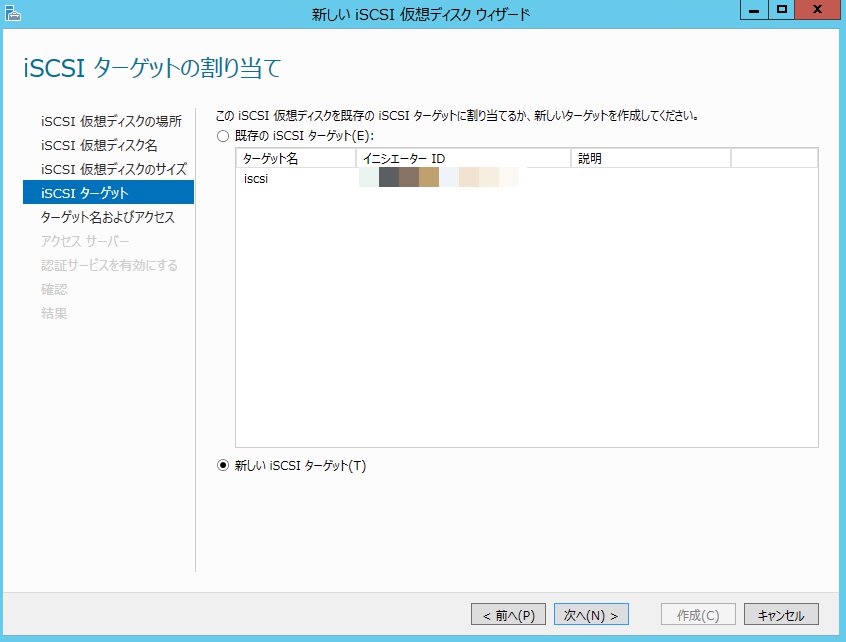Open ターゲット名およびアクセス step
The height and width of the screenshot is (642, 846).
(107, 217)
